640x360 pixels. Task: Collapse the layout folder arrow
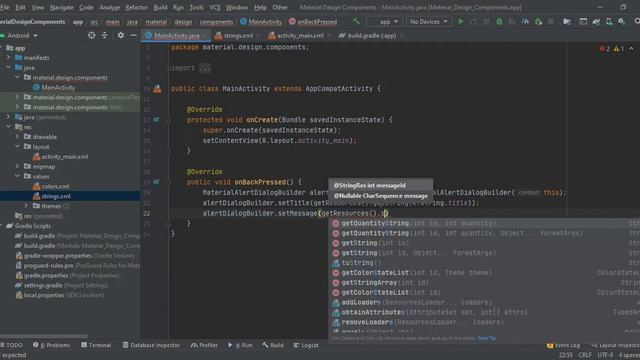pyautogui.click(x=17, y=147)
